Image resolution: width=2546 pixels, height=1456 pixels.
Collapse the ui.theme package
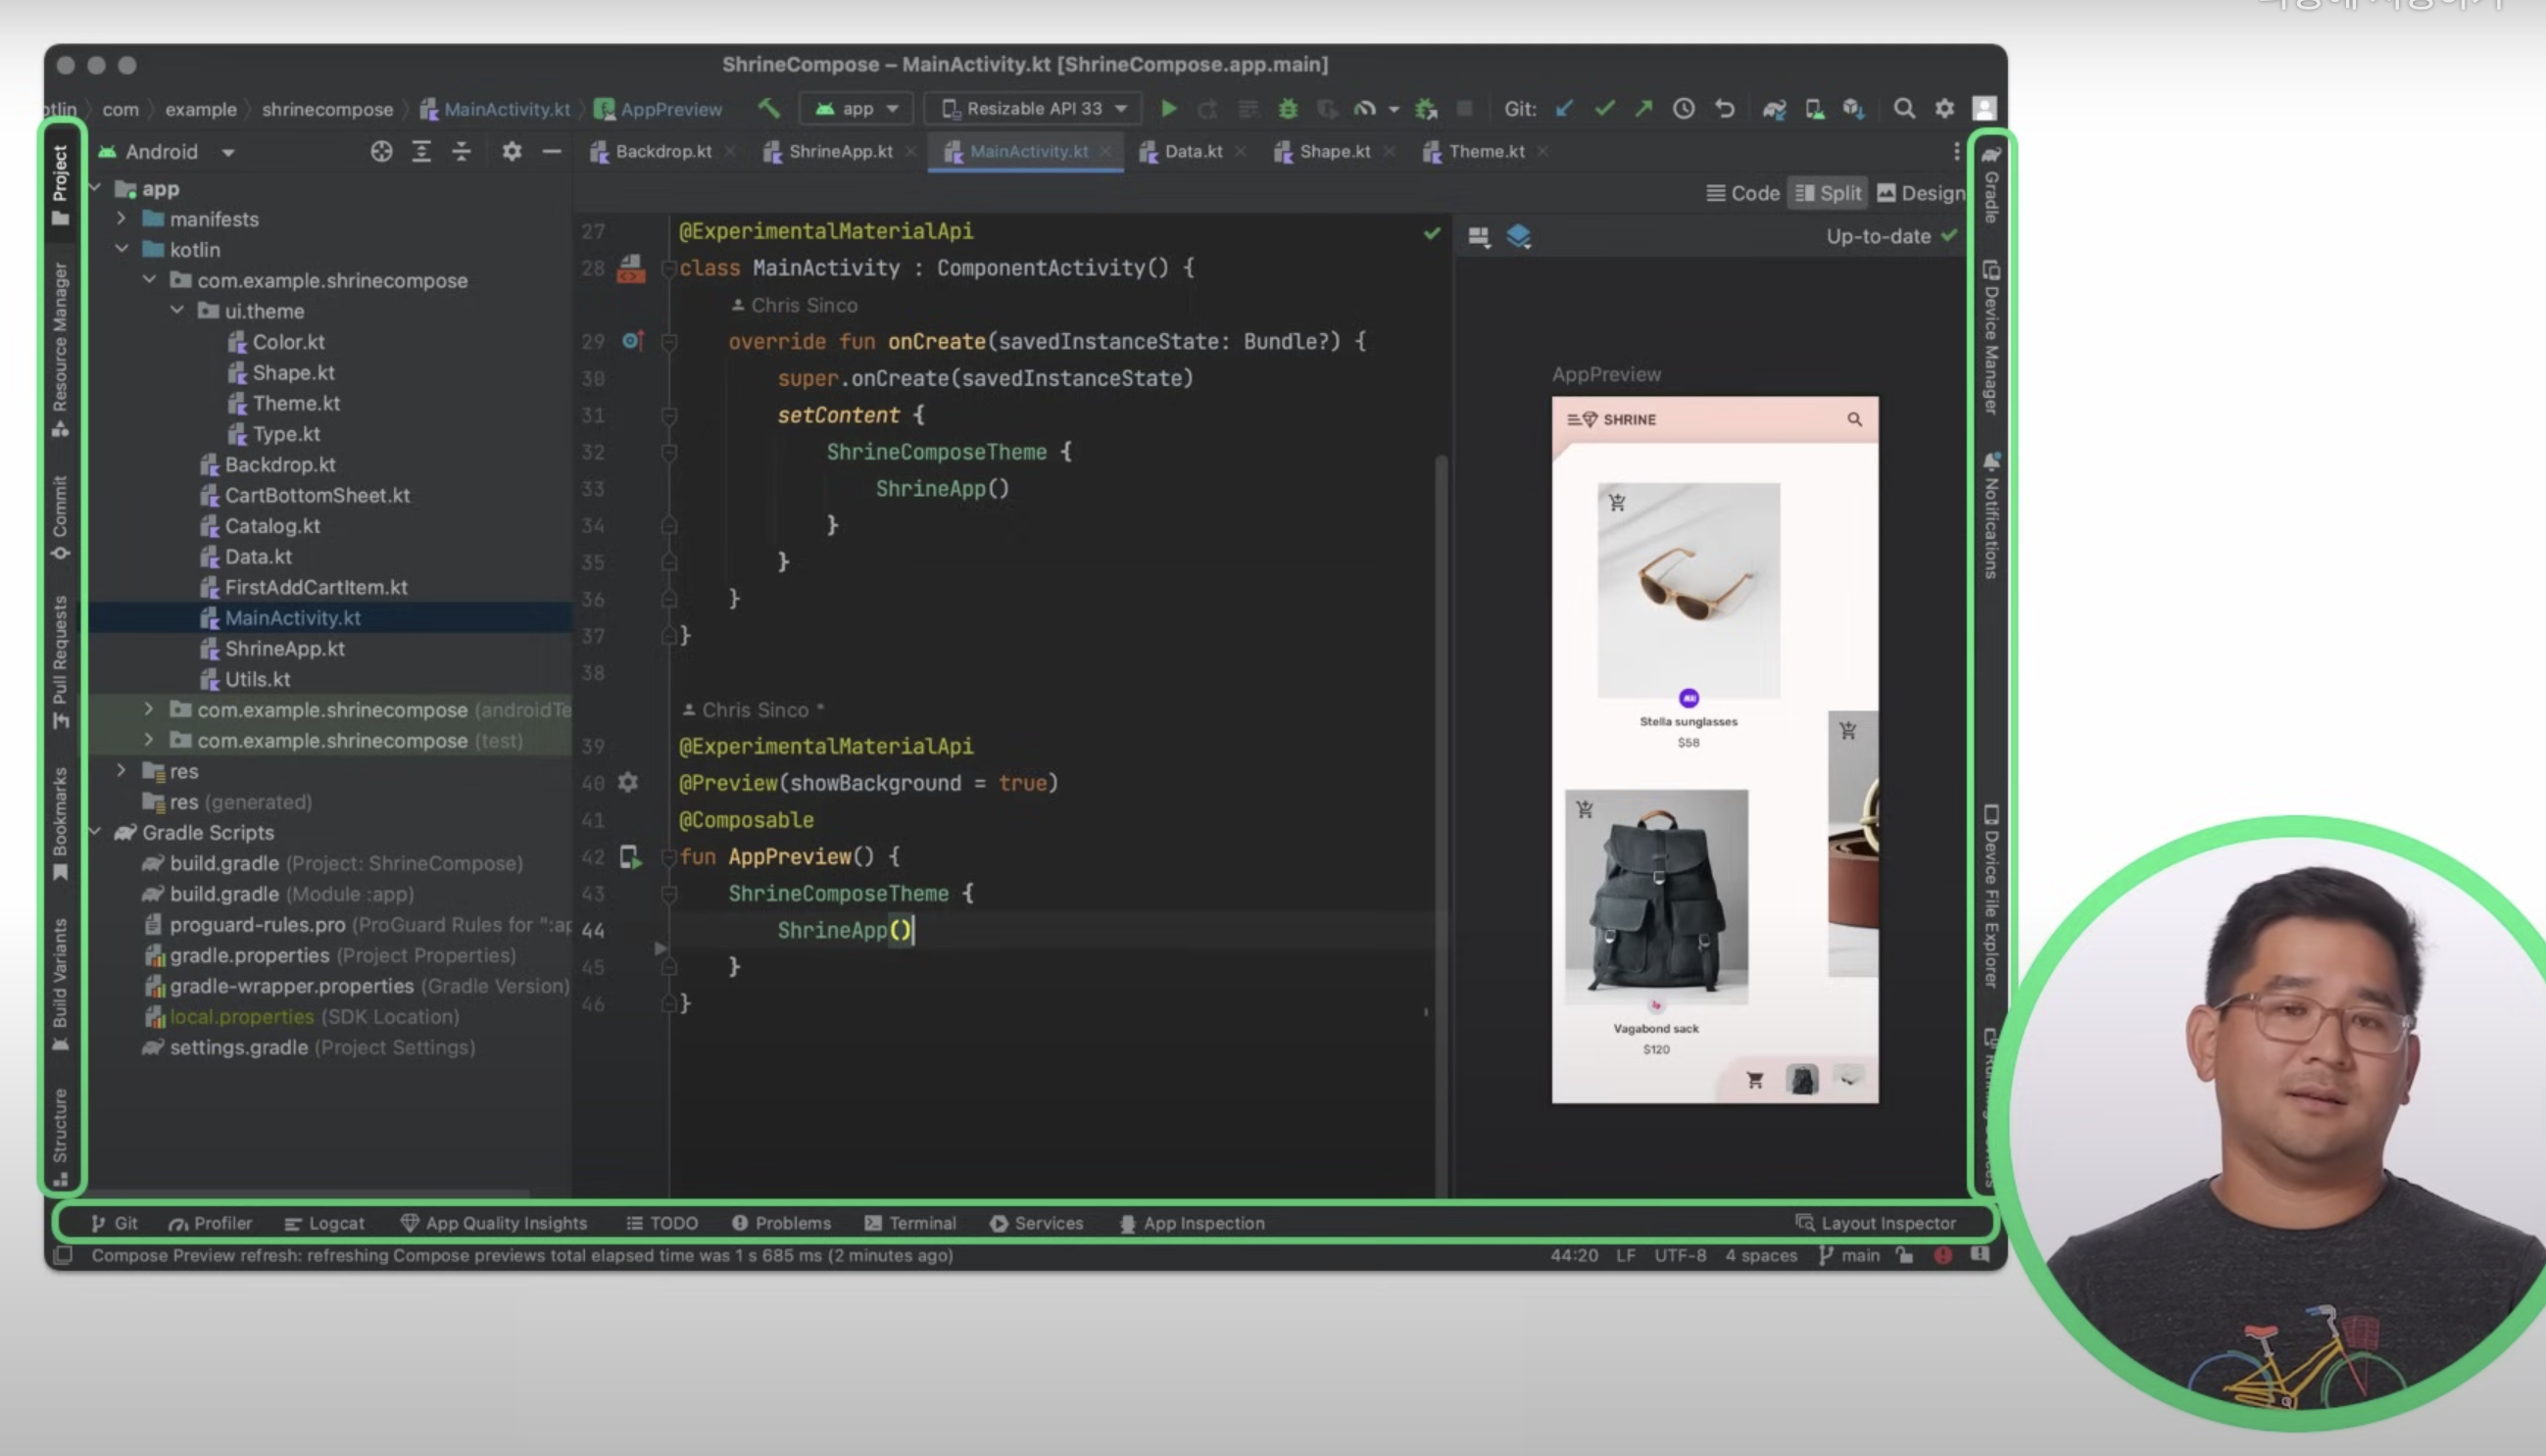point(177,310)
